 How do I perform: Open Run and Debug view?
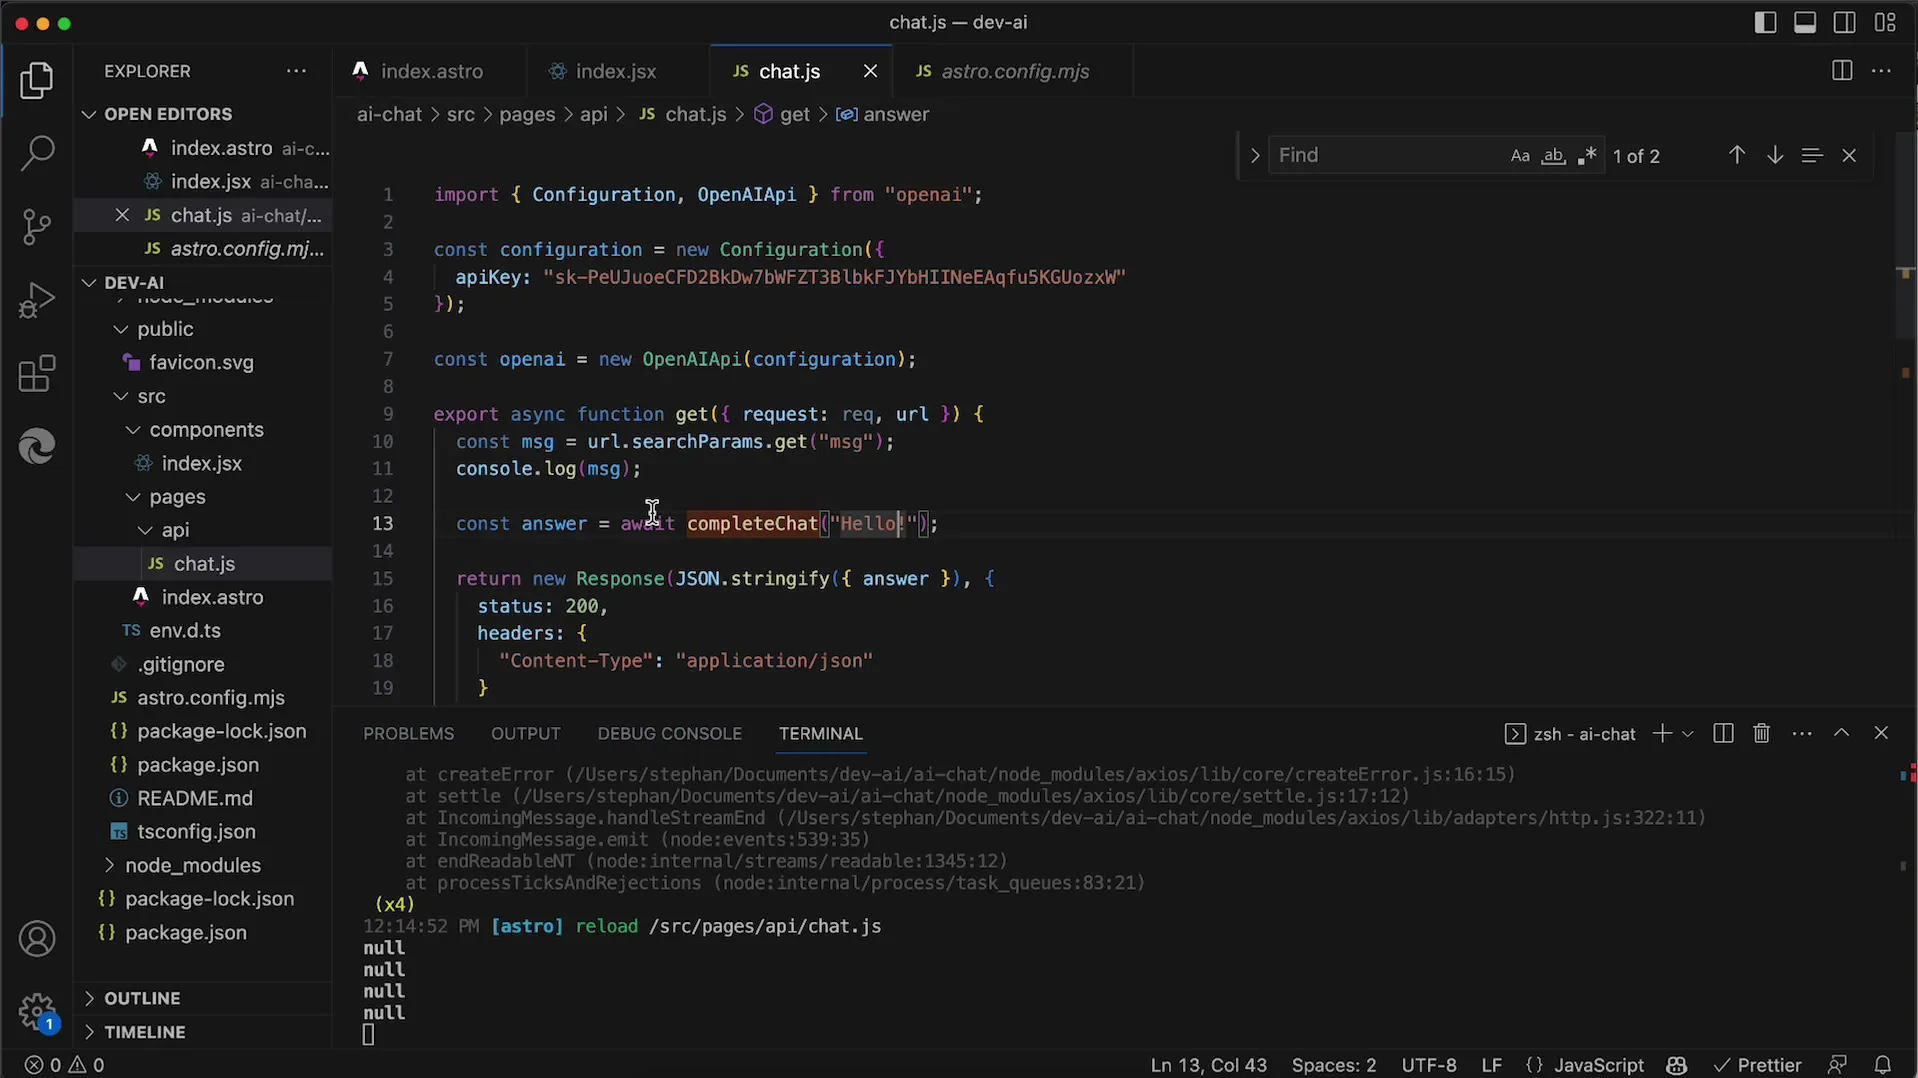click(37, 300)
